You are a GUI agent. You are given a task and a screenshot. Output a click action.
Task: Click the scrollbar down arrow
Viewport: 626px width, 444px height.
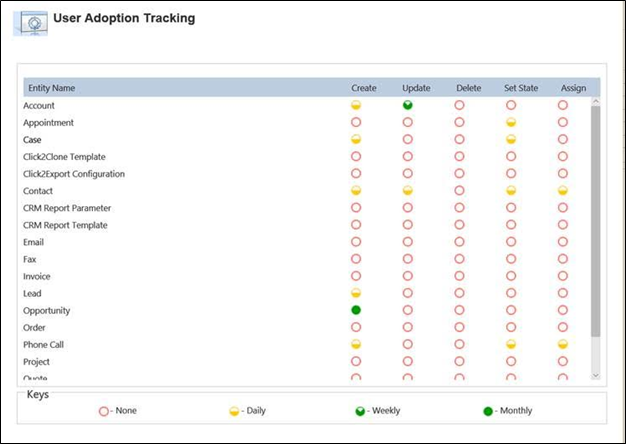(596, 375)
